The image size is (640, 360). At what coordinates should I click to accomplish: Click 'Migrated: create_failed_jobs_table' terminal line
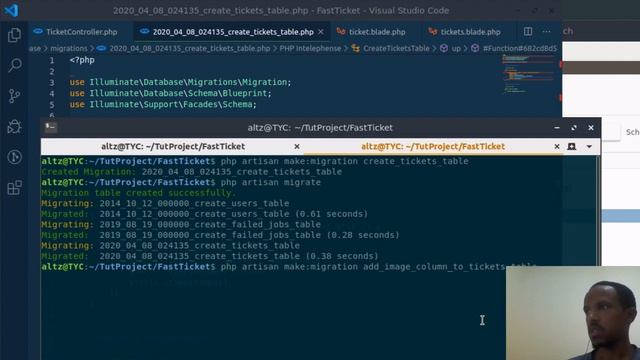(220, 235)
